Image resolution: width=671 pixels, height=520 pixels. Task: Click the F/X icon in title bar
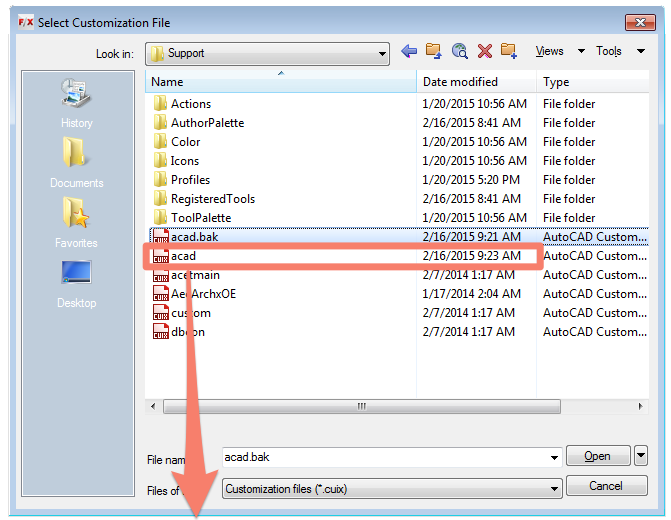(x=26, y=21)
